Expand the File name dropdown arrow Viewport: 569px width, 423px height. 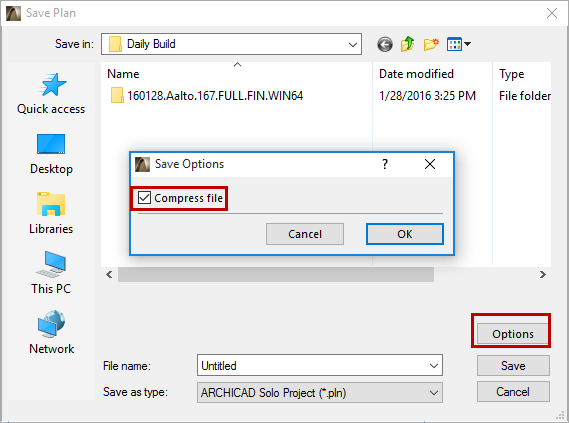[434, 366]
